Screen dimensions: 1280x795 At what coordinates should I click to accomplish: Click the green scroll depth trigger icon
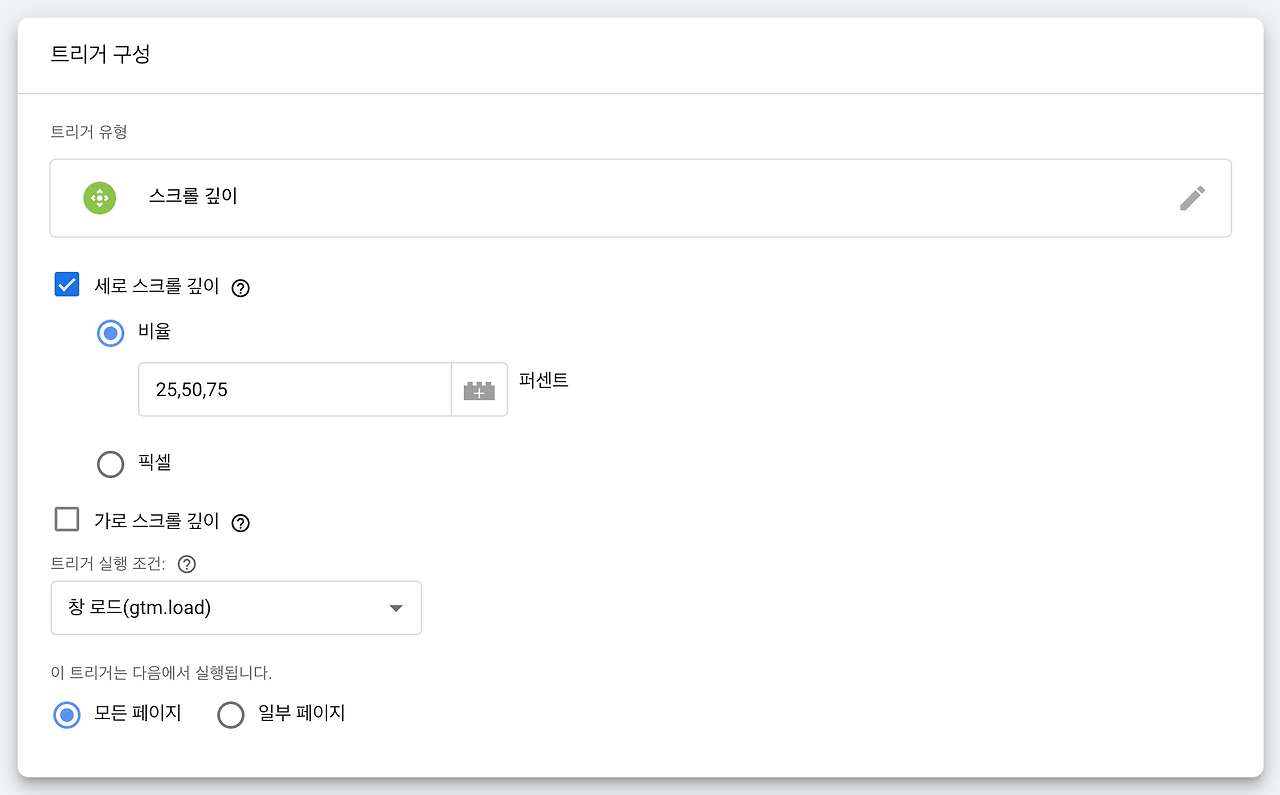point(100,197)
